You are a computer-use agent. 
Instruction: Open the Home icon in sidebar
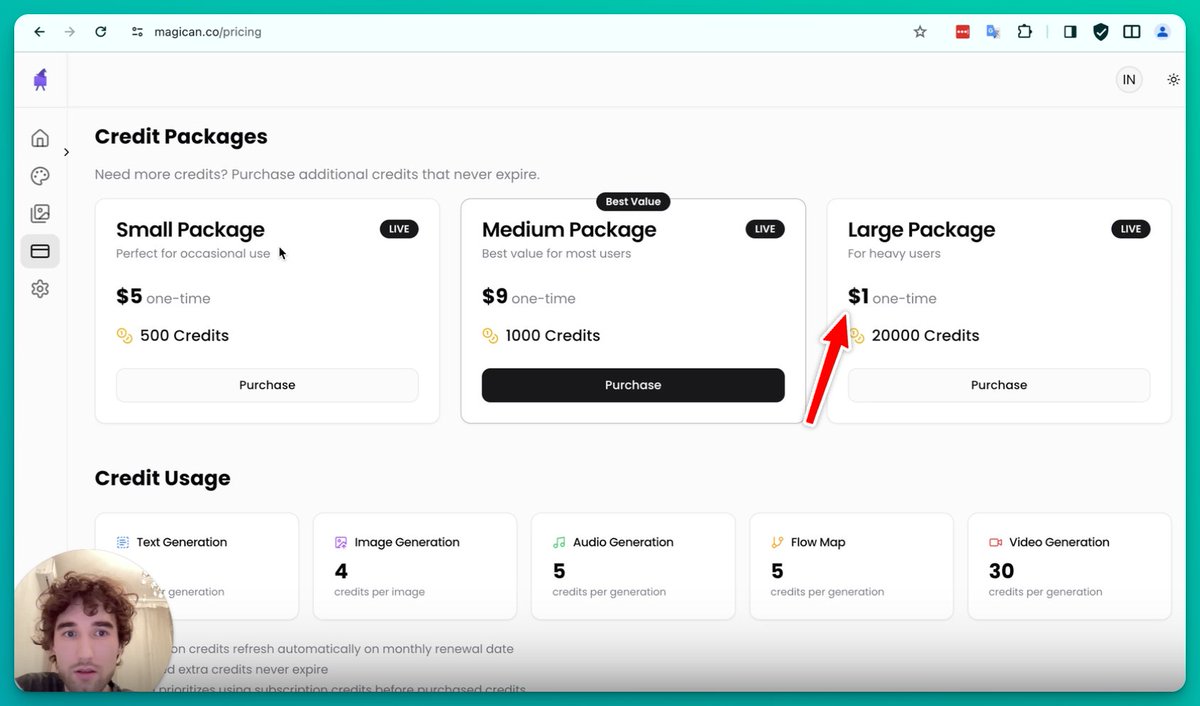[x=40, y=138]
